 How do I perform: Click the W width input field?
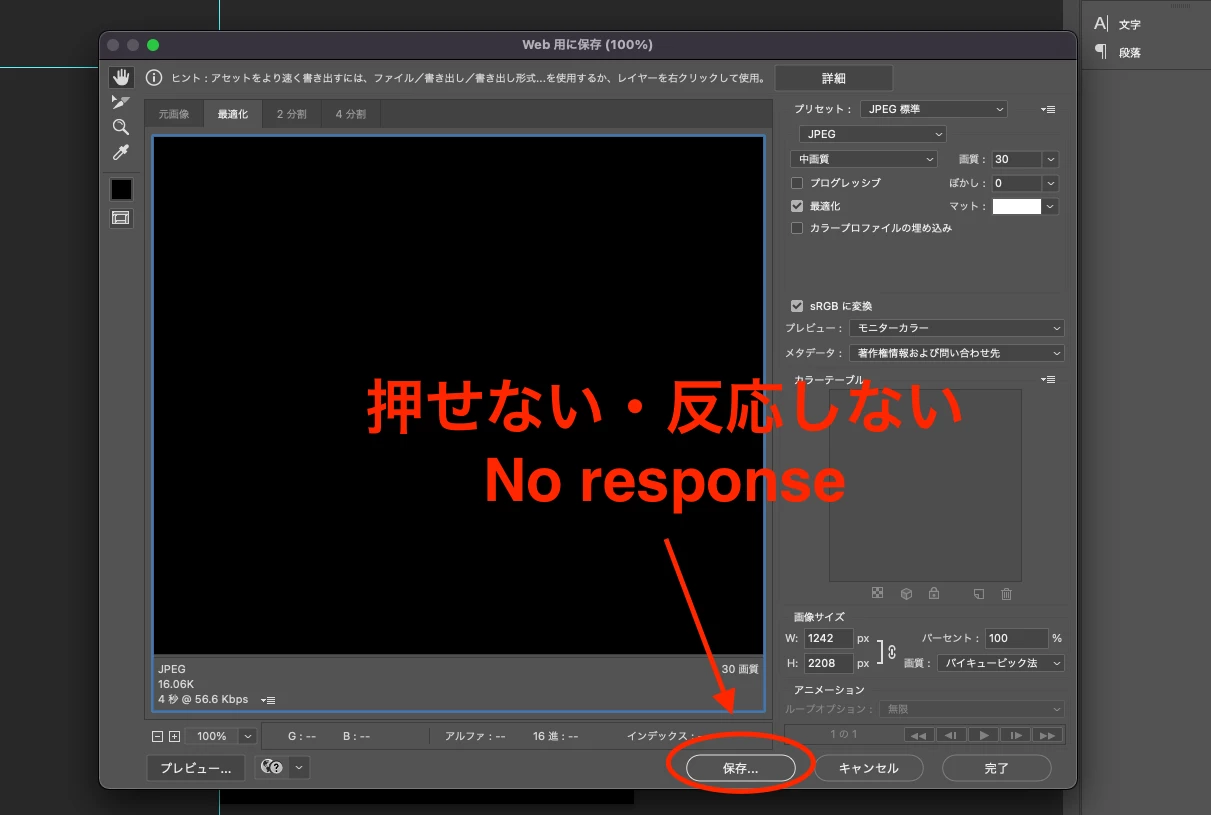[x=828, y=638]
